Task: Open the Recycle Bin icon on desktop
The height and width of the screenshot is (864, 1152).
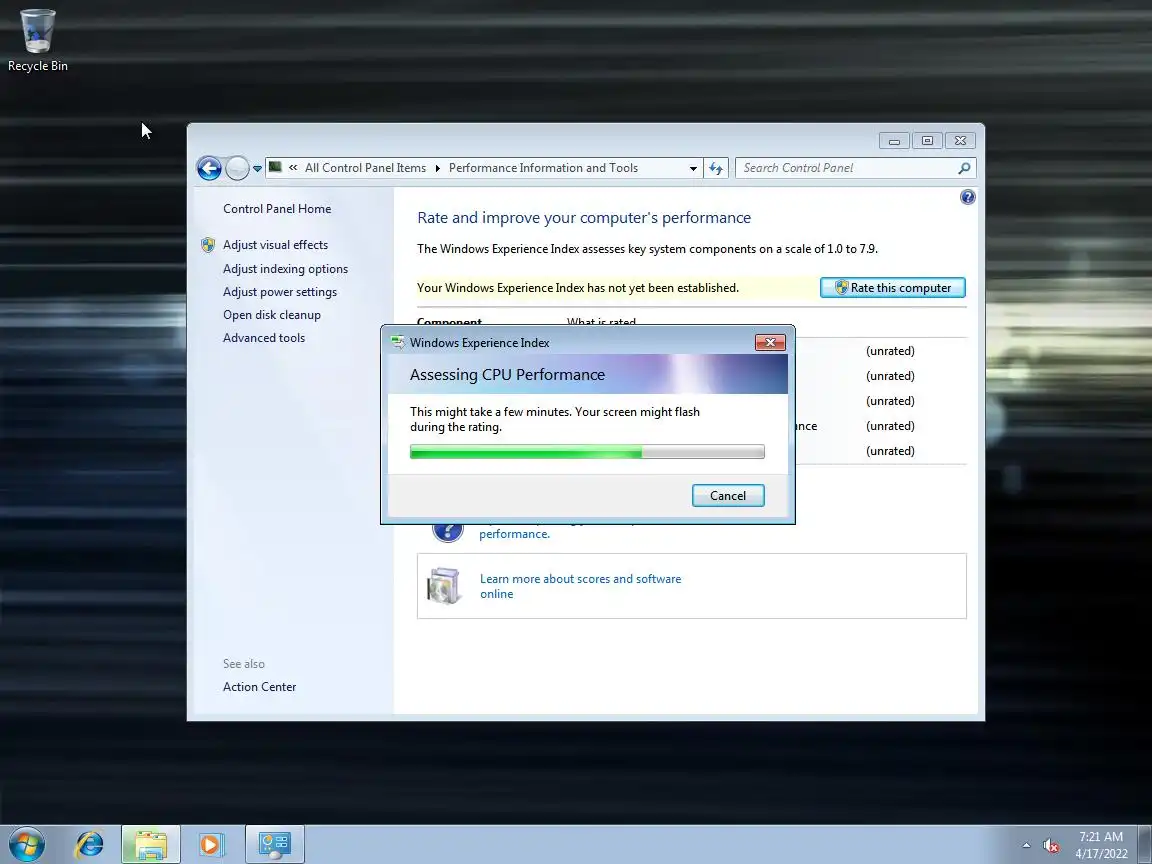Action: tap(37, 40)
